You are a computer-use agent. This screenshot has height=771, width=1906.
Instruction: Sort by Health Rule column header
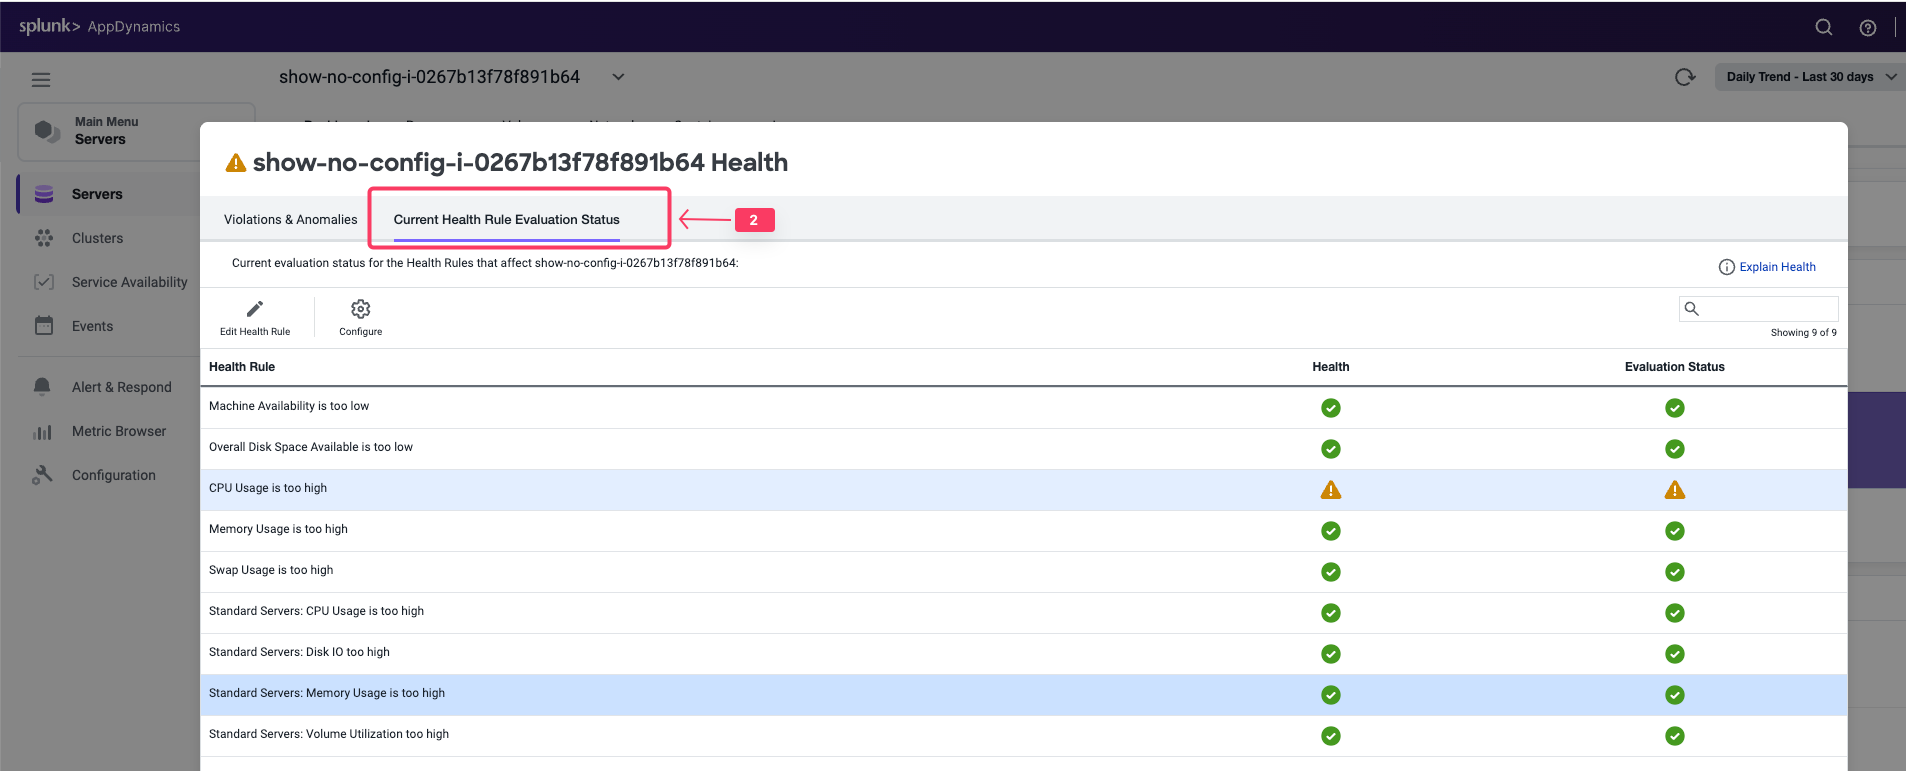click(242, 367)
